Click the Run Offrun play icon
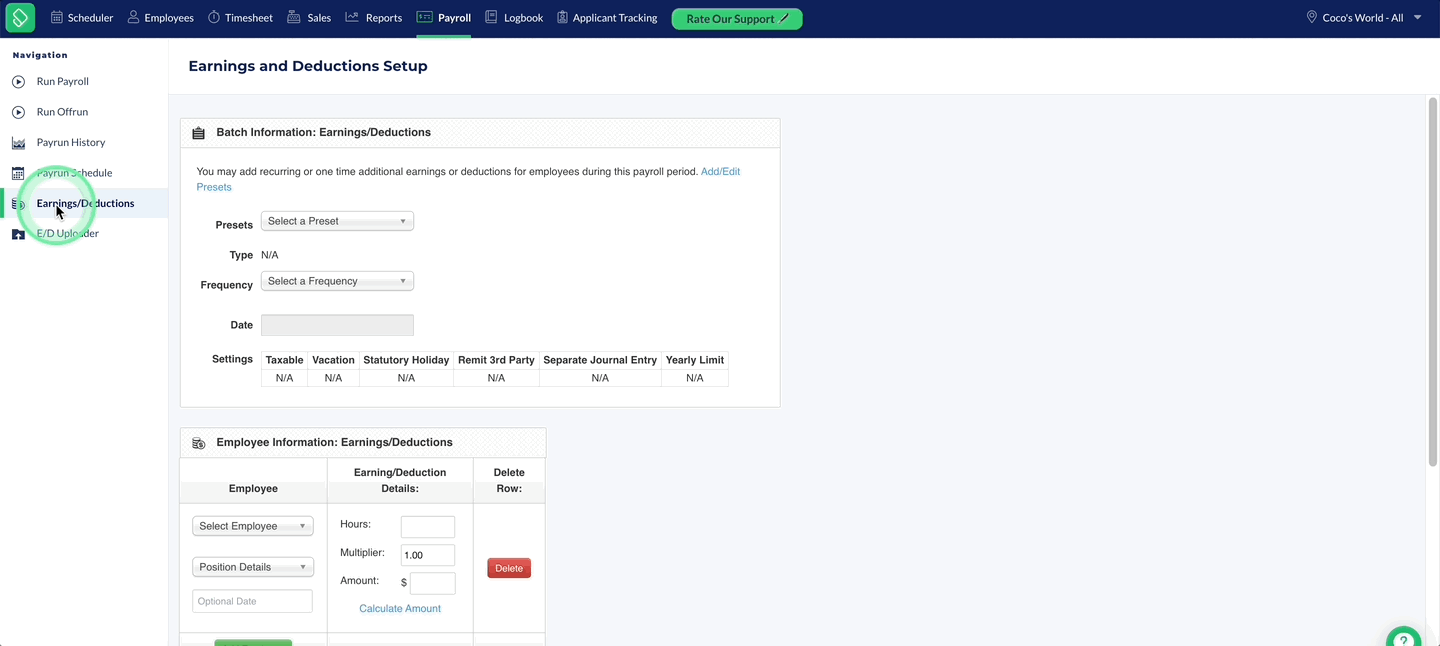The image size is (1440, 646). point(18,112)
